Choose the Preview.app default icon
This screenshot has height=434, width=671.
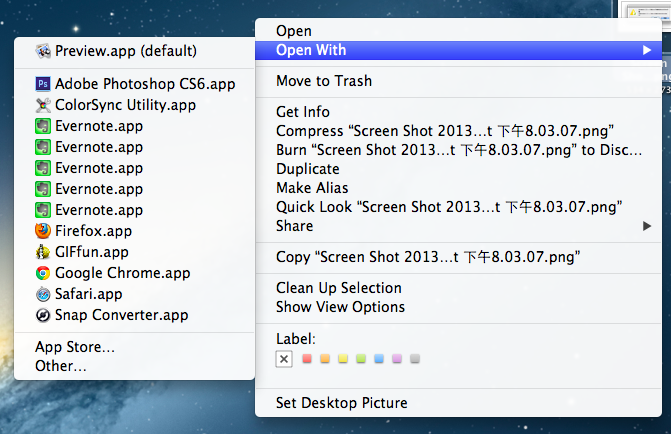click(43, 51)
